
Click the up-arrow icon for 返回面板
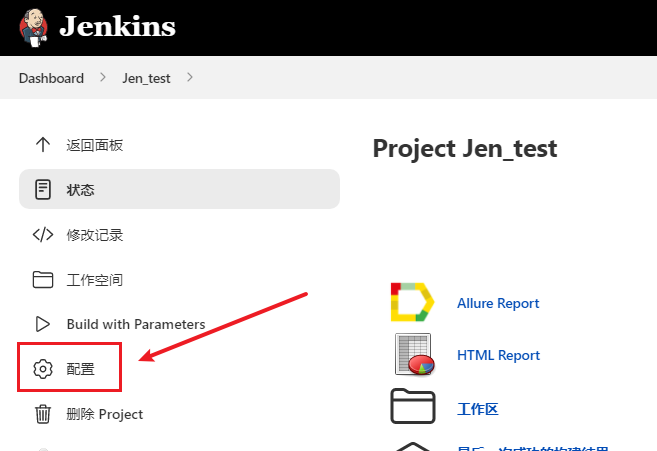(43, 145)
